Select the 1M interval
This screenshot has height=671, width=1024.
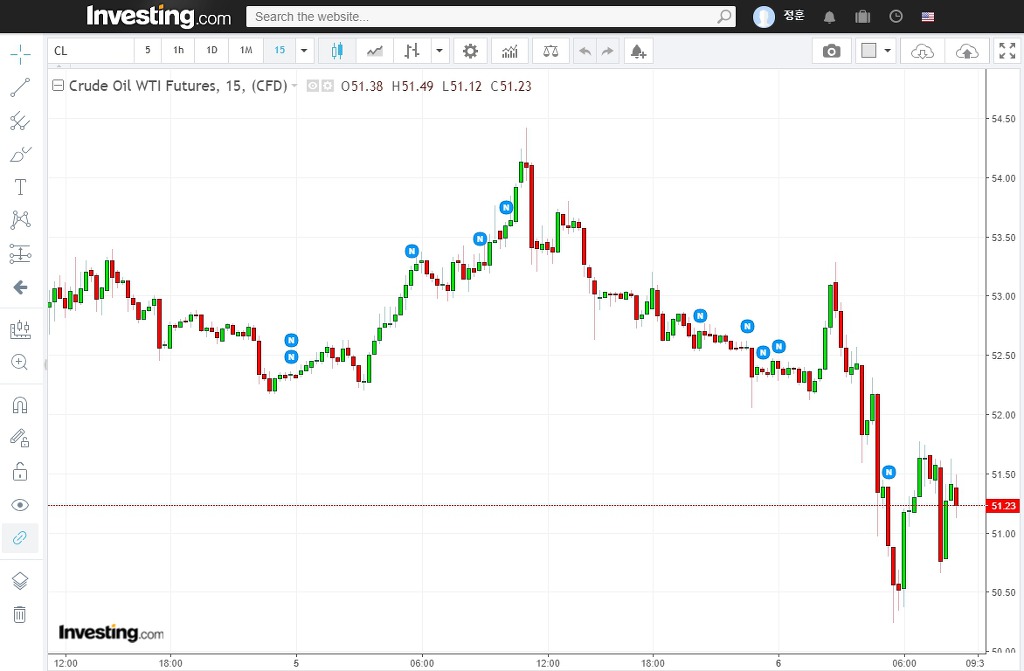tap(246, 50)
